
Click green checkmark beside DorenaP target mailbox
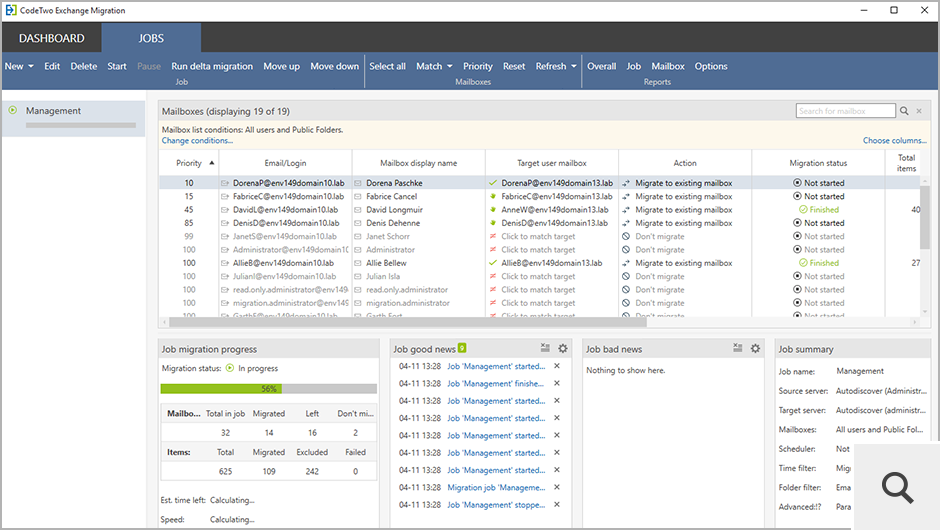click(x=493, y=183)
